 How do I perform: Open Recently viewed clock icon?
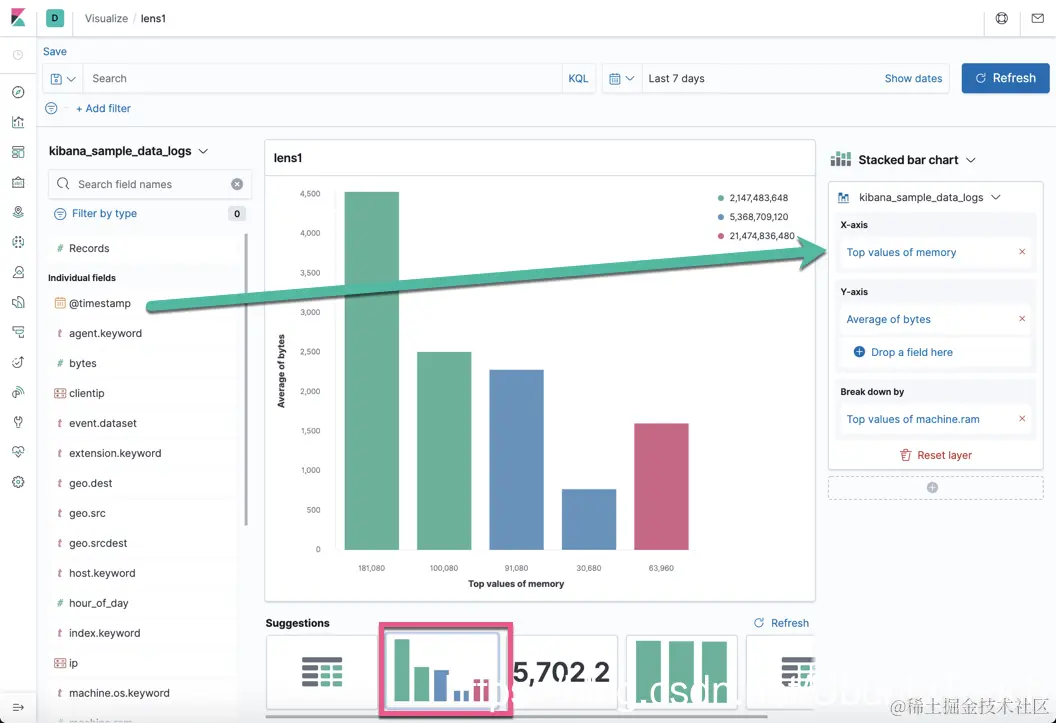pyautogui.click(x=18, y=55)
